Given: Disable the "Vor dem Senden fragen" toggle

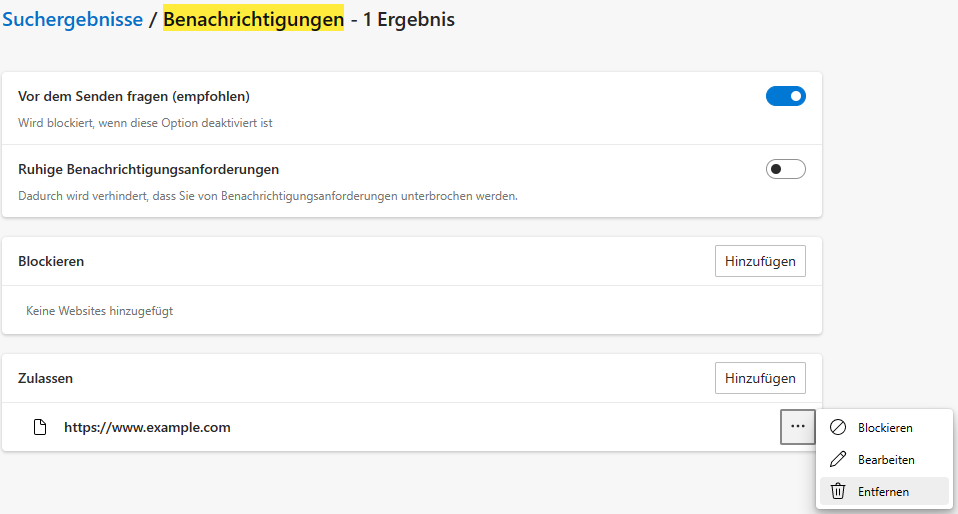Looking at the screenshot, I should 785,96.
